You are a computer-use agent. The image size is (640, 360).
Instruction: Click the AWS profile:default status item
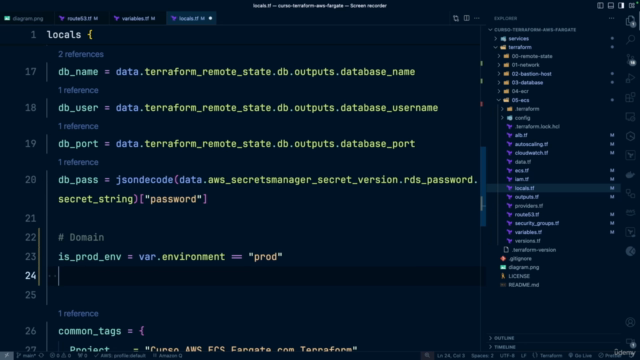click(x=120, y=356)
